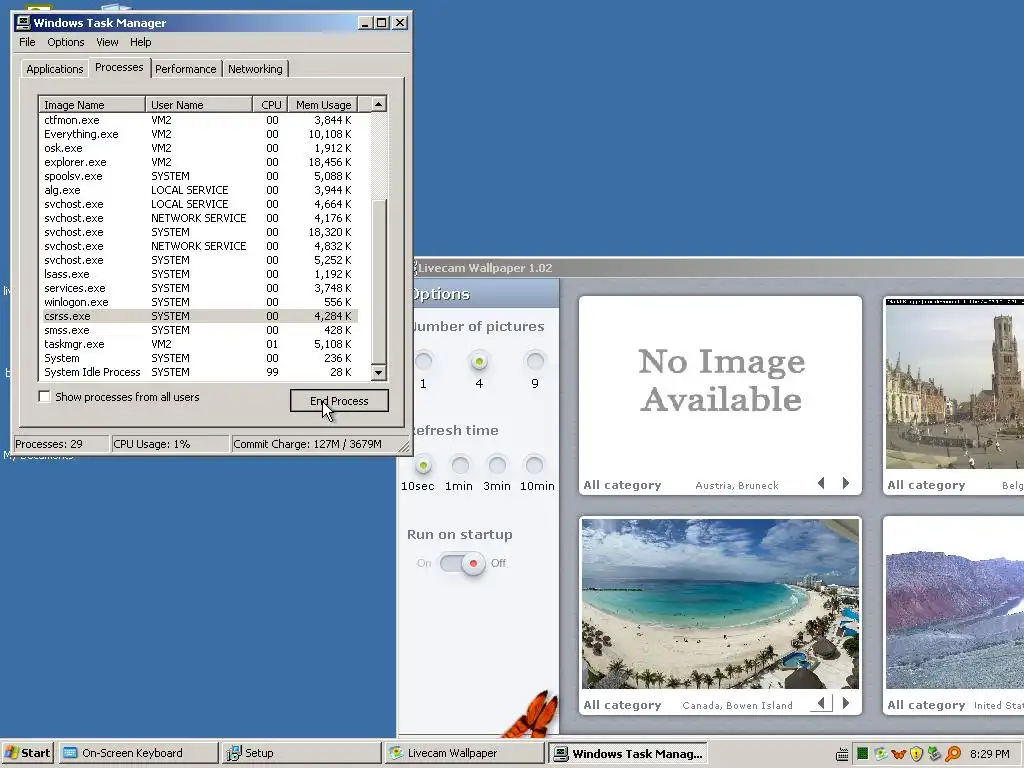Switch to Setup taskbar button

pos(300,753)
